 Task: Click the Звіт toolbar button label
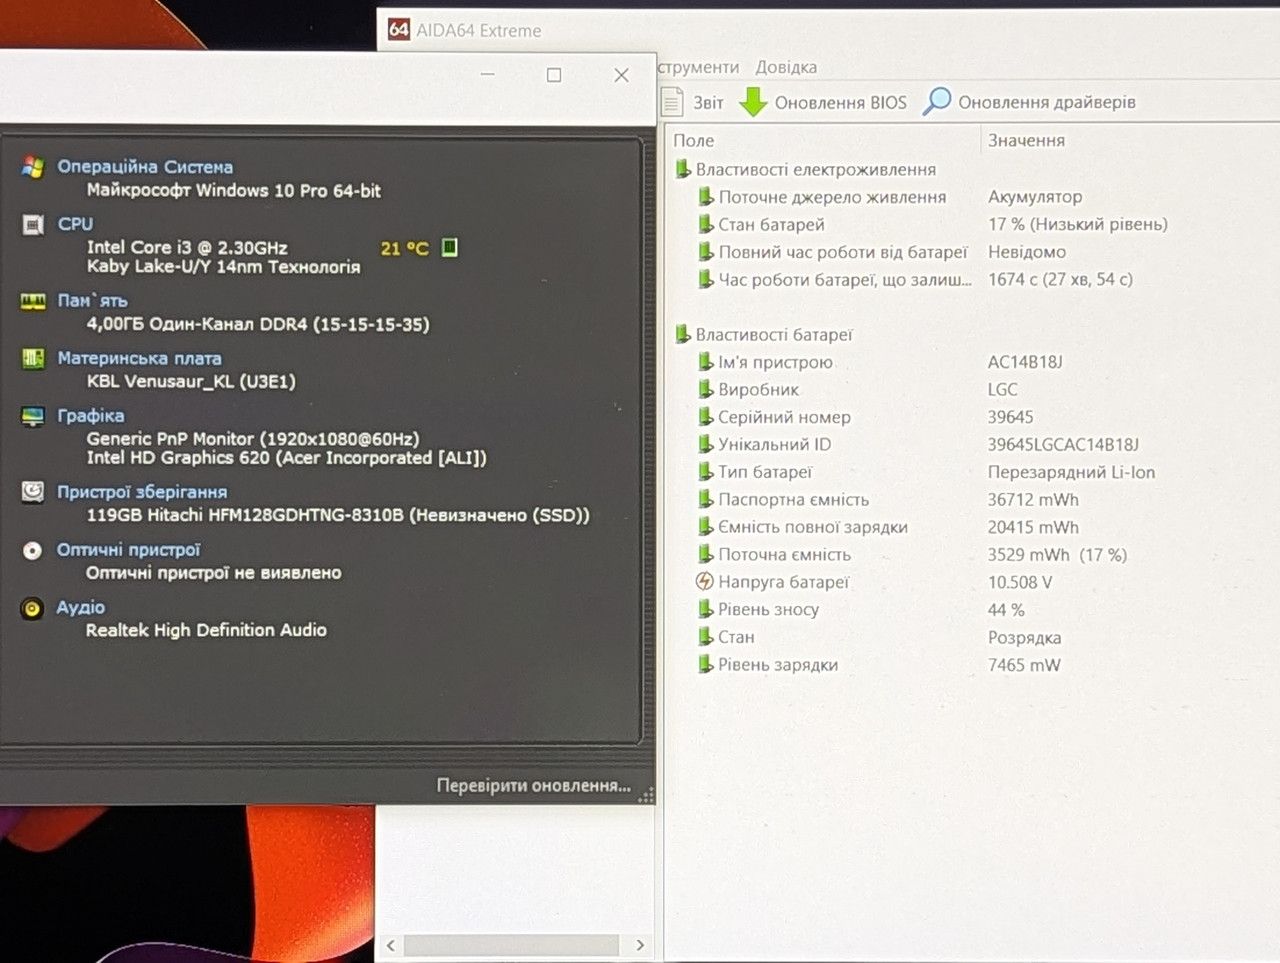(x=708, y=102)
